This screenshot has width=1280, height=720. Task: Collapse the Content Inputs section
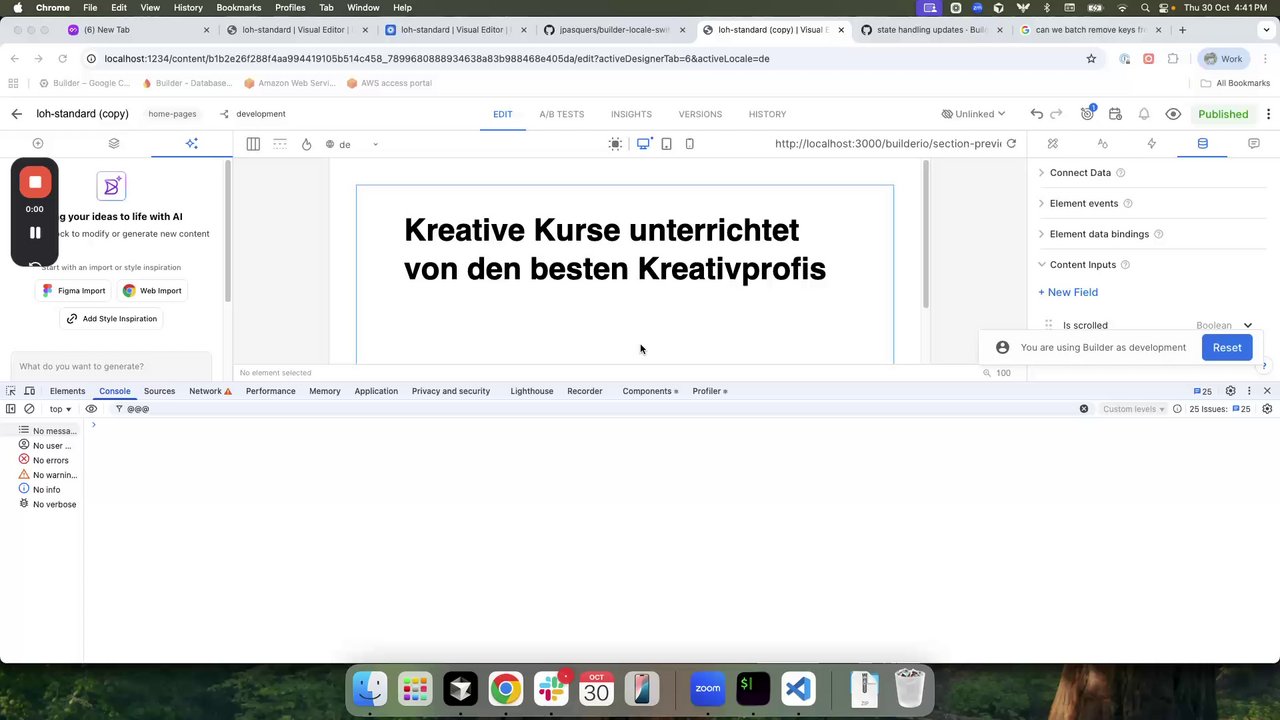tap(1082, 265)
